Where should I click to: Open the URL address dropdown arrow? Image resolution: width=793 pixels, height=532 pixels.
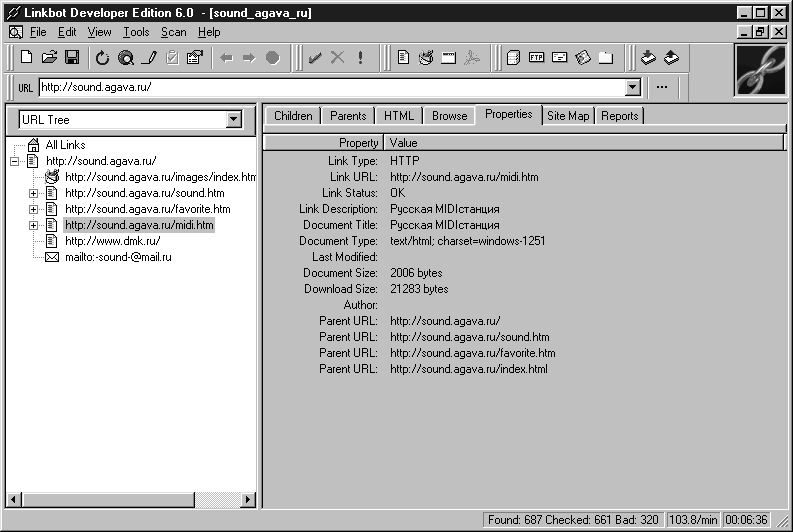pyautogui.click(x=632, y=87)
